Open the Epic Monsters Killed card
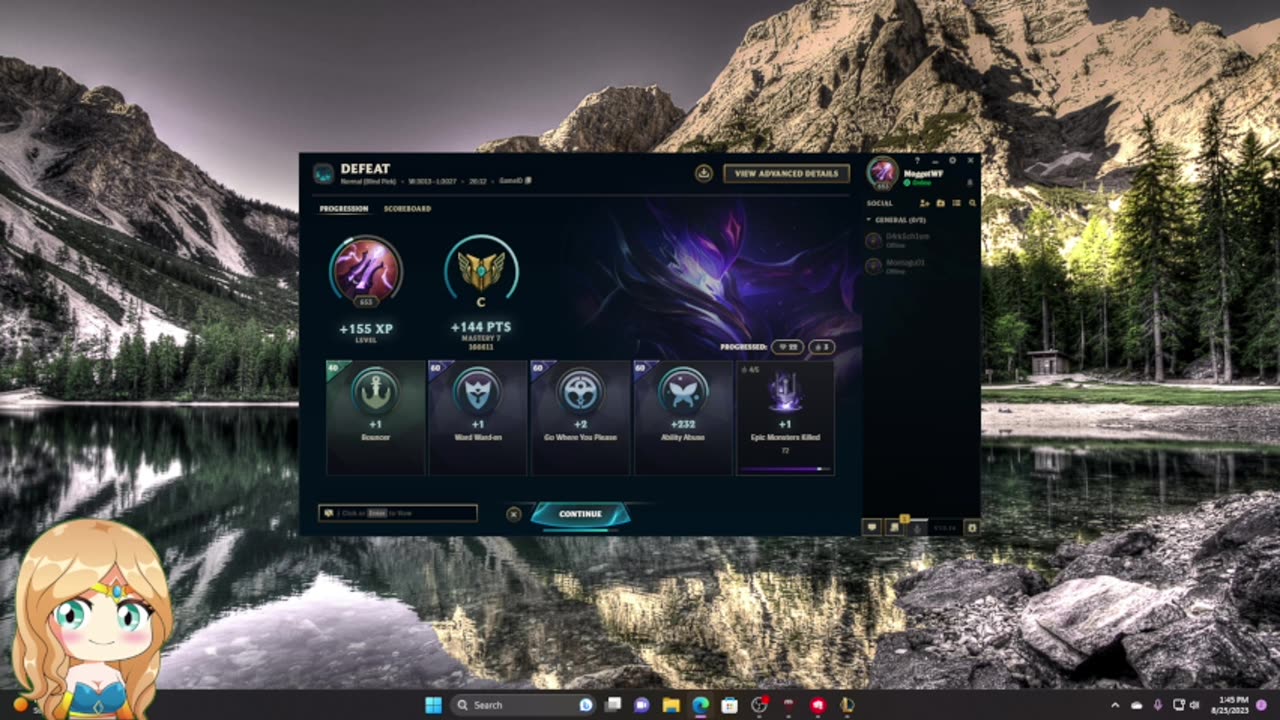This screenshot has width=1280, height=720. click(785, 417)
